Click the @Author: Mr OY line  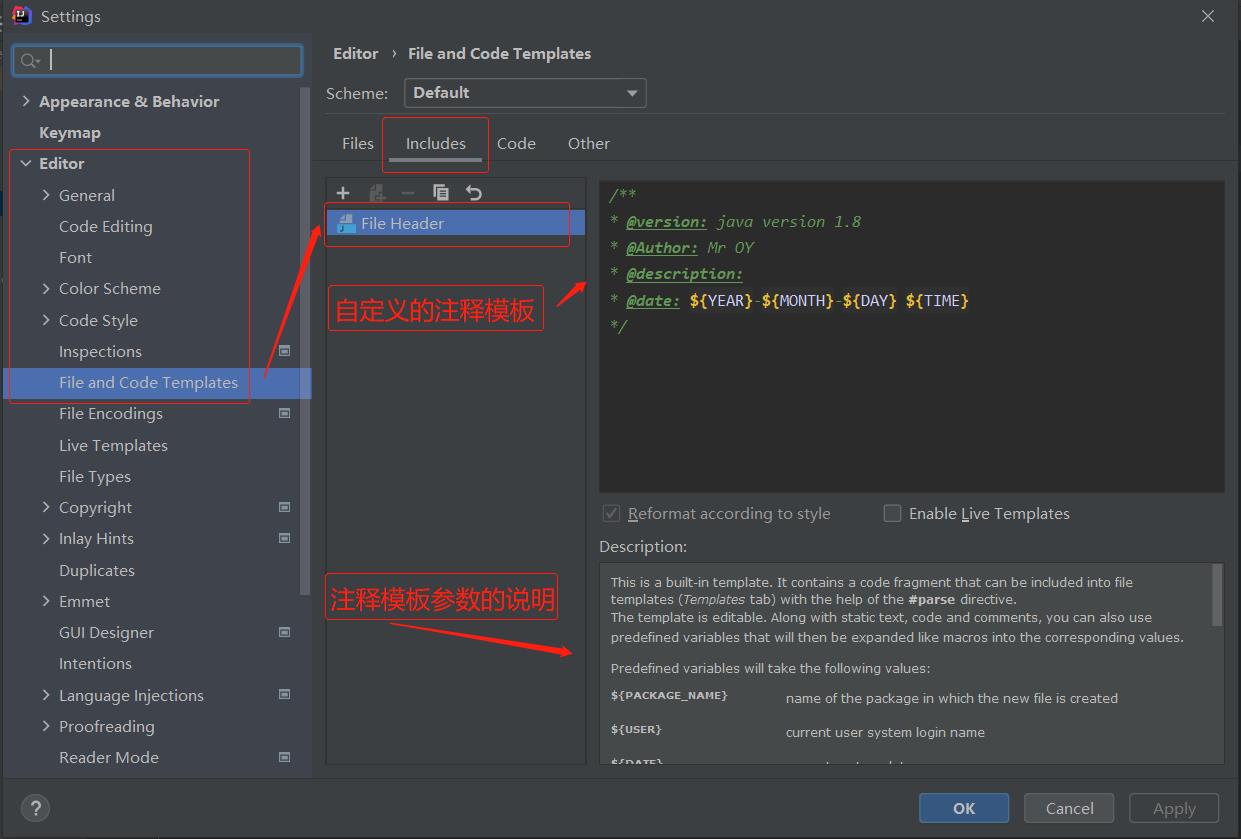[682, 247]
